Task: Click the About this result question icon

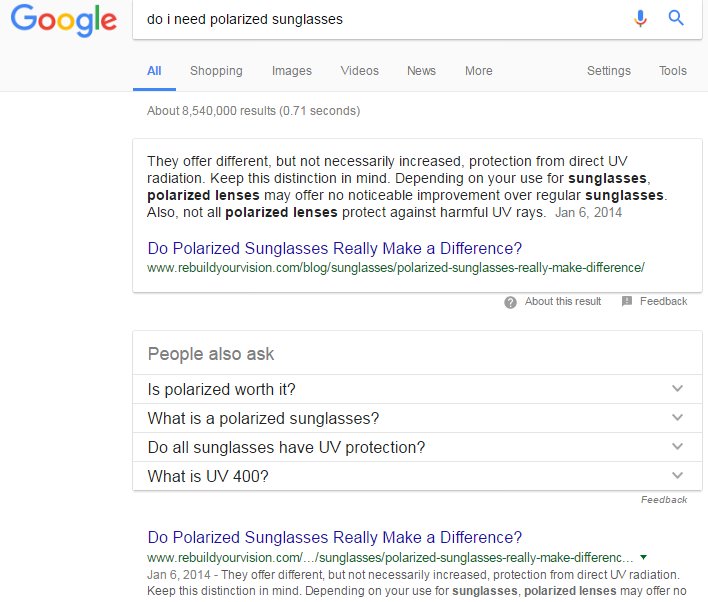Action: click(510, 302)
